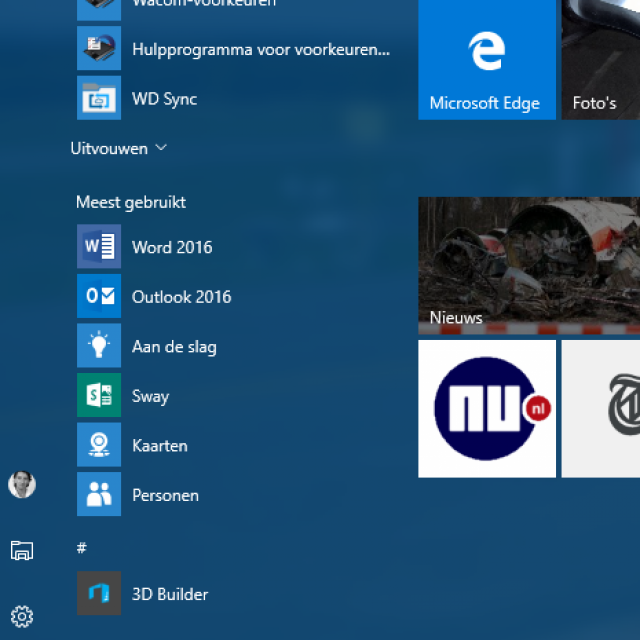Open the Aan de slag lightbulb app
Screen dimensions: 640x640
[99, 346]
